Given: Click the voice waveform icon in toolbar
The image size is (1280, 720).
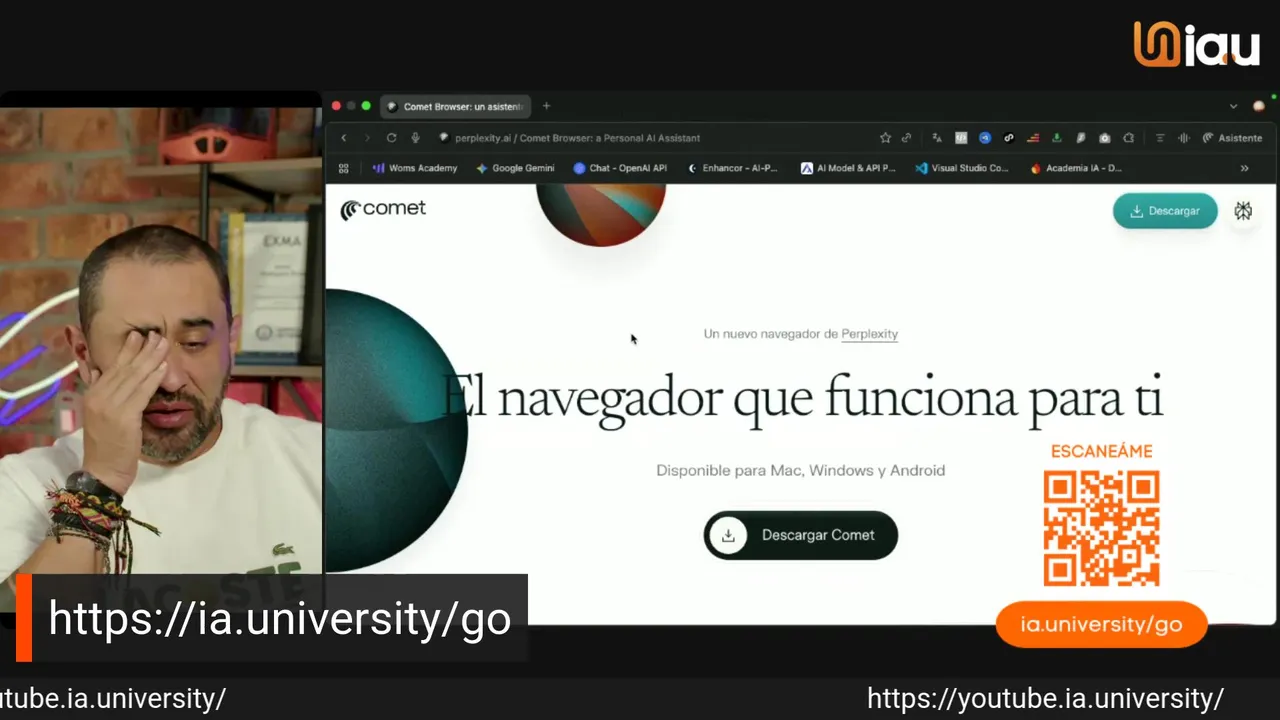Looking at the screenshot, I should (1184, 138).
